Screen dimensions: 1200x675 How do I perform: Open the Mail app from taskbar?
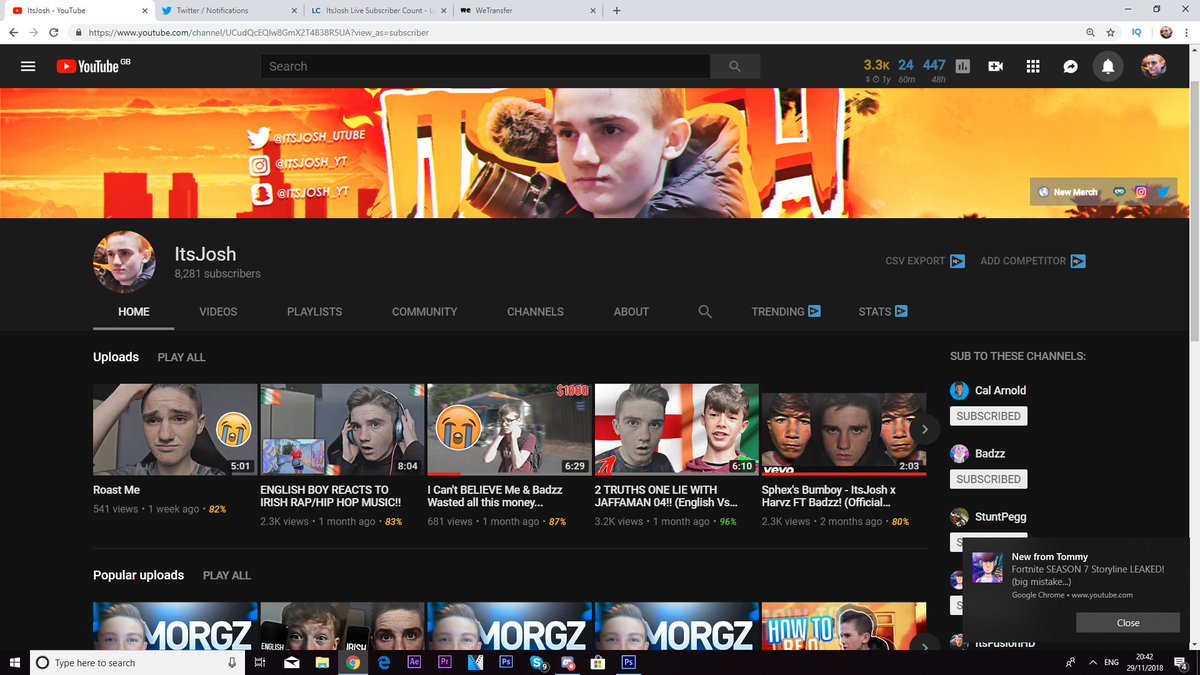click(x=291, y=662)
